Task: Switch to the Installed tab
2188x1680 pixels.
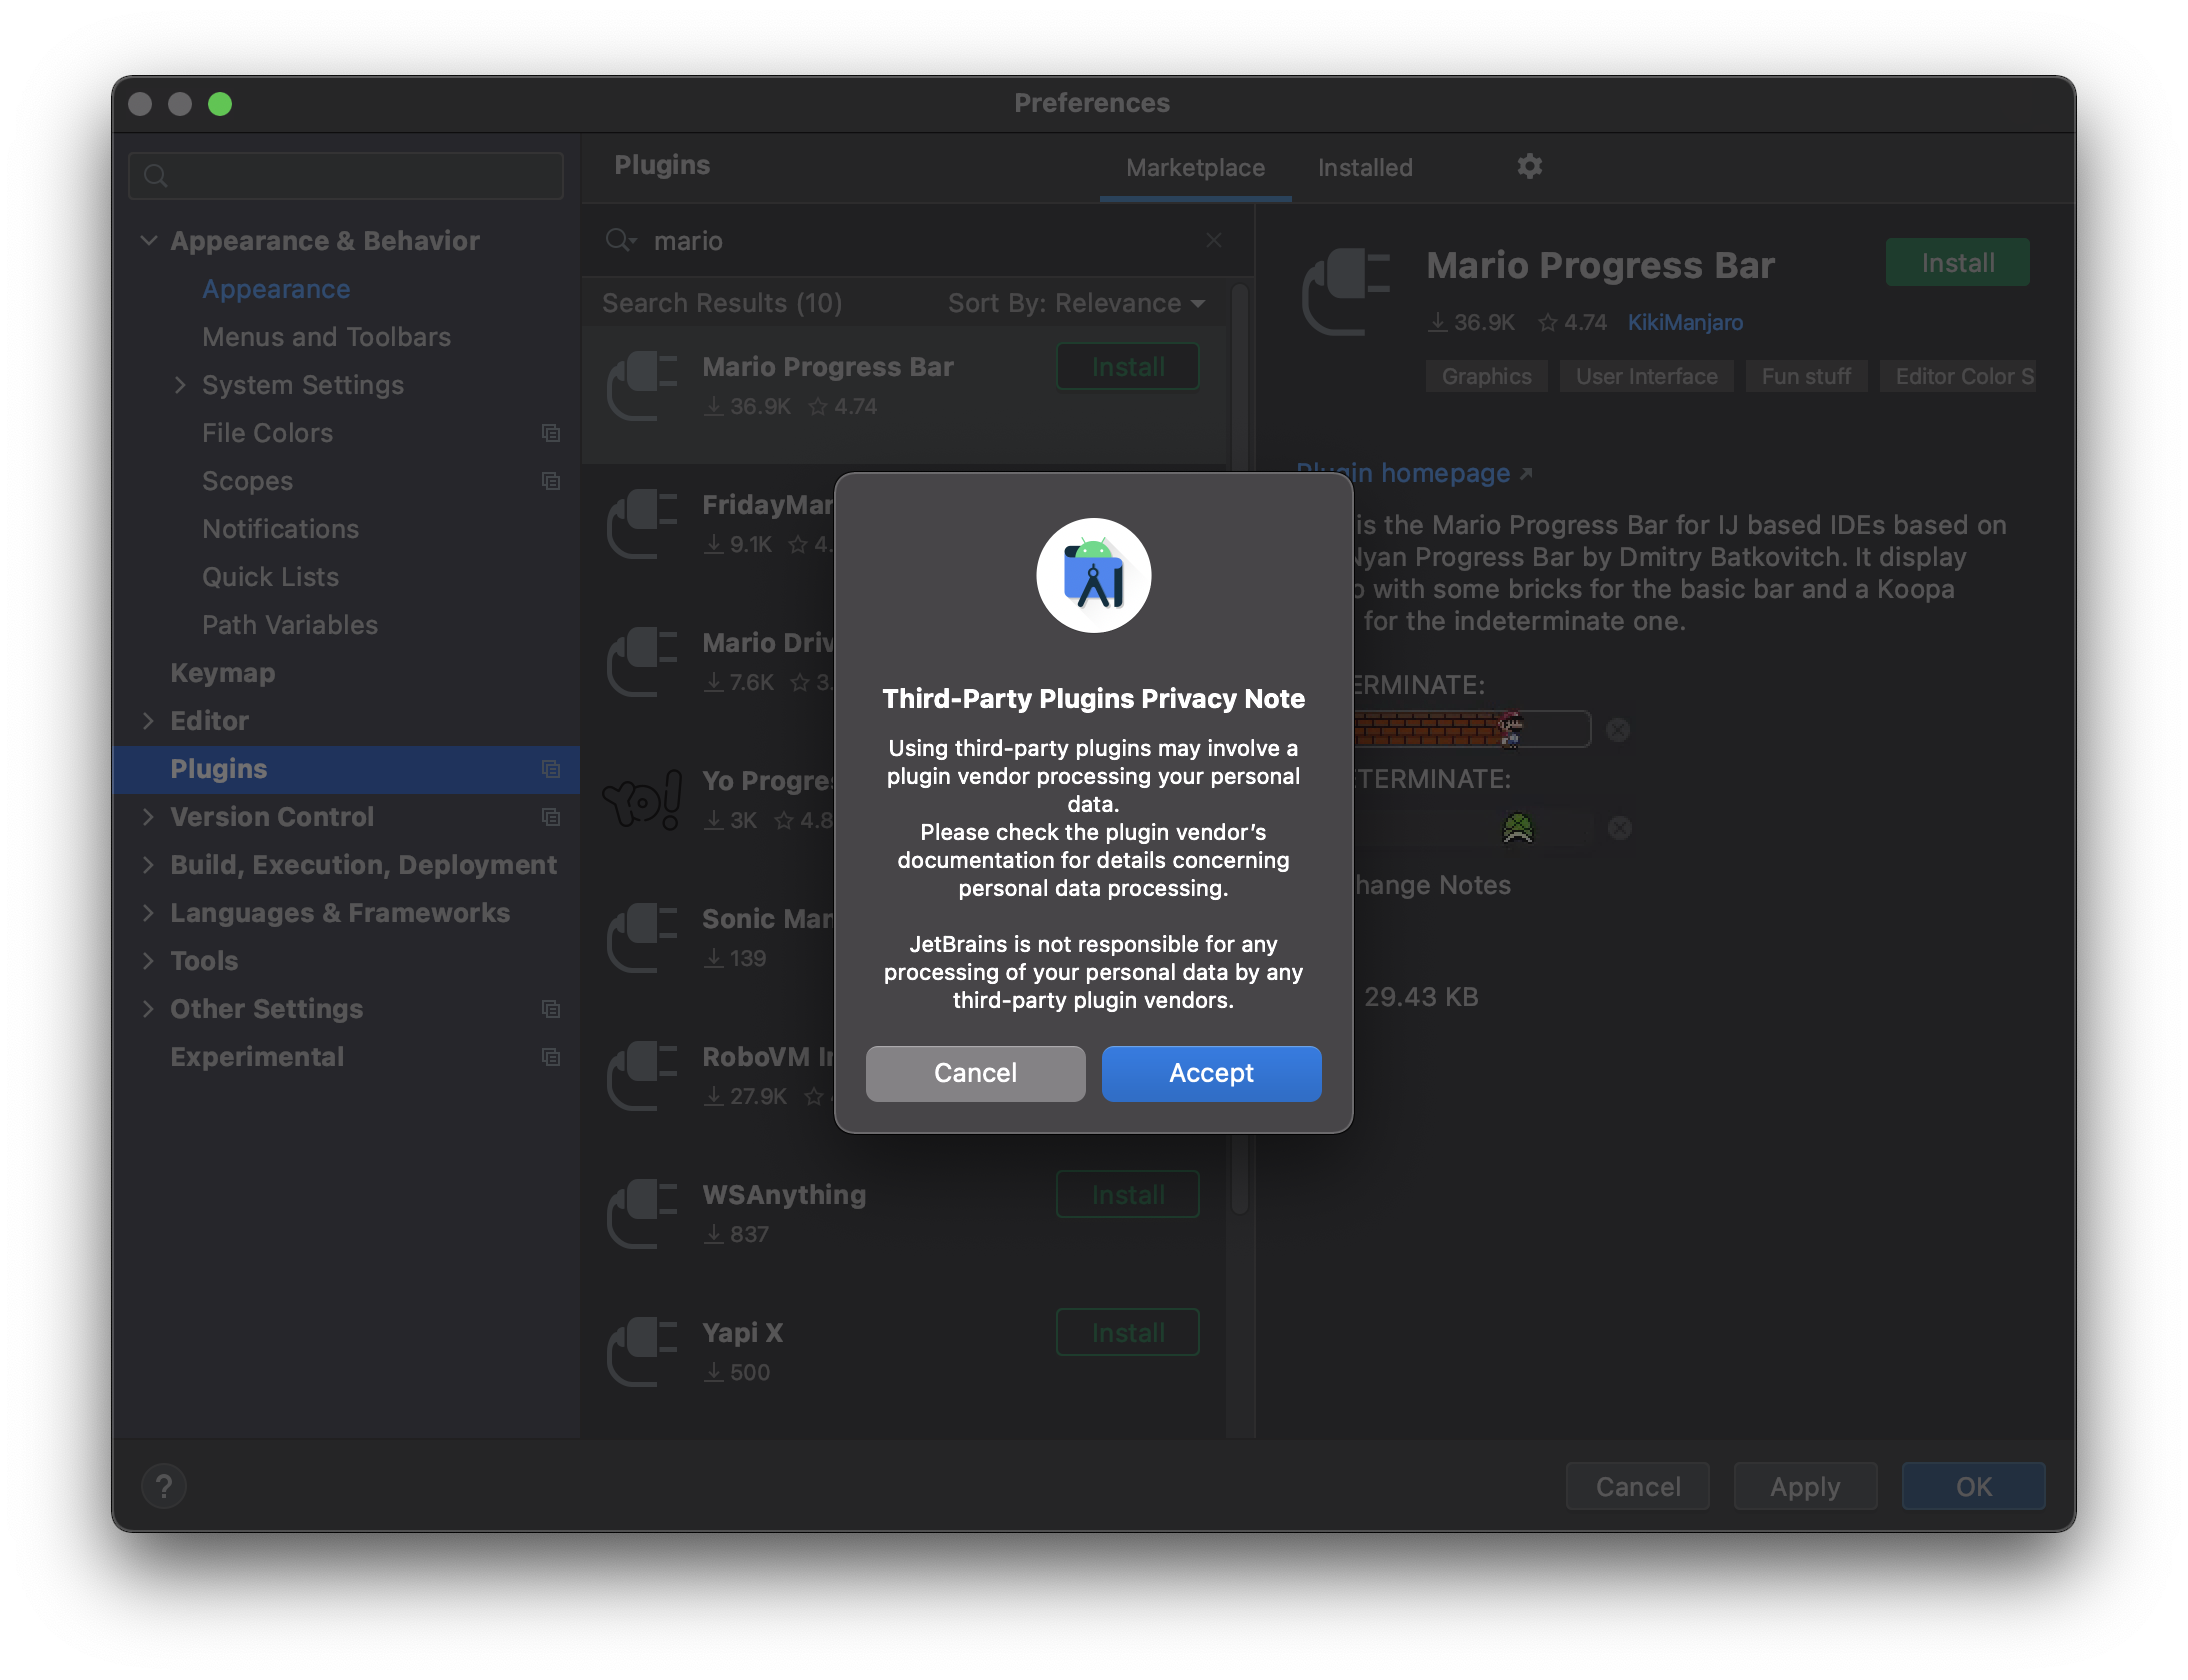Action: (x=1364, y=167)
